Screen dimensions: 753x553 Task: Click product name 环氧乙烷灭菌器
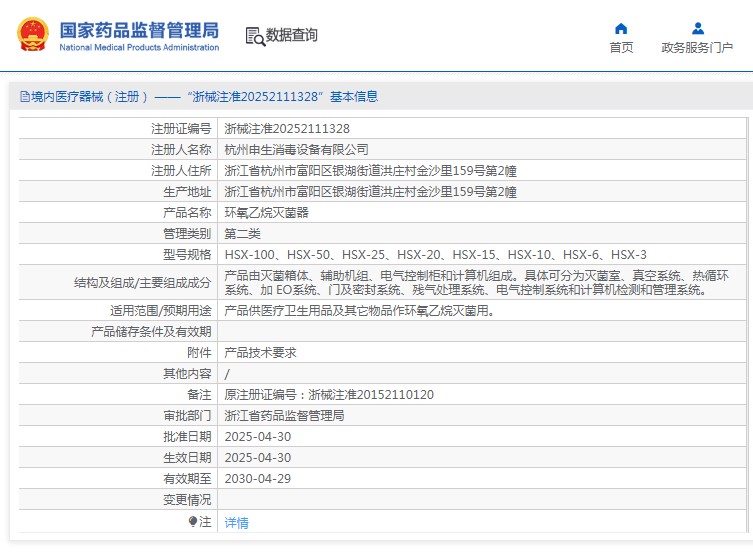pos(266,212)
